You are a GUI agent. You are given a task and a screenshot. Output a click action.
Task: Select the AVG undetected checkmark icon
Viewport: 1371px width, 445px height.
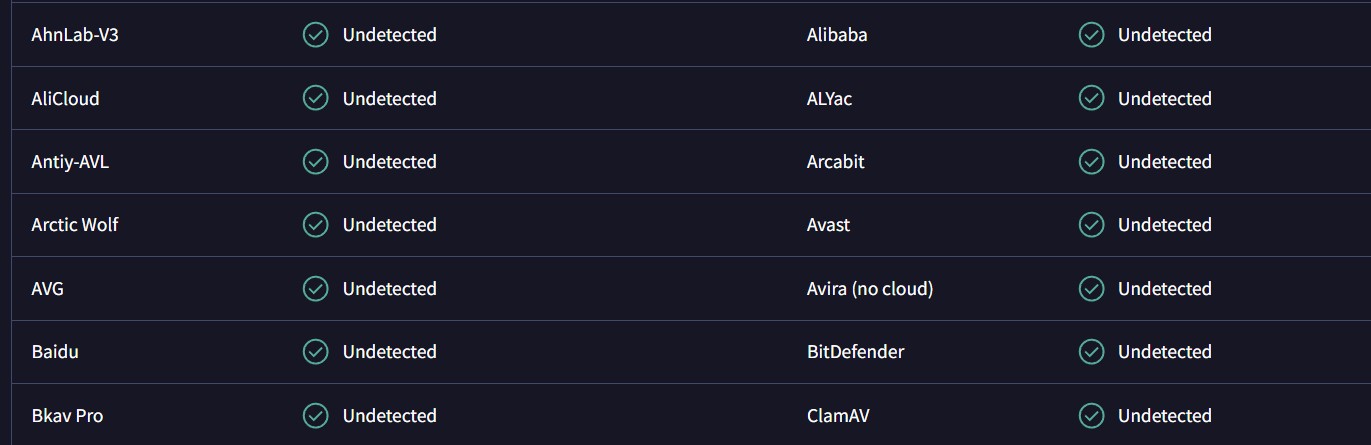pos(316,289)
